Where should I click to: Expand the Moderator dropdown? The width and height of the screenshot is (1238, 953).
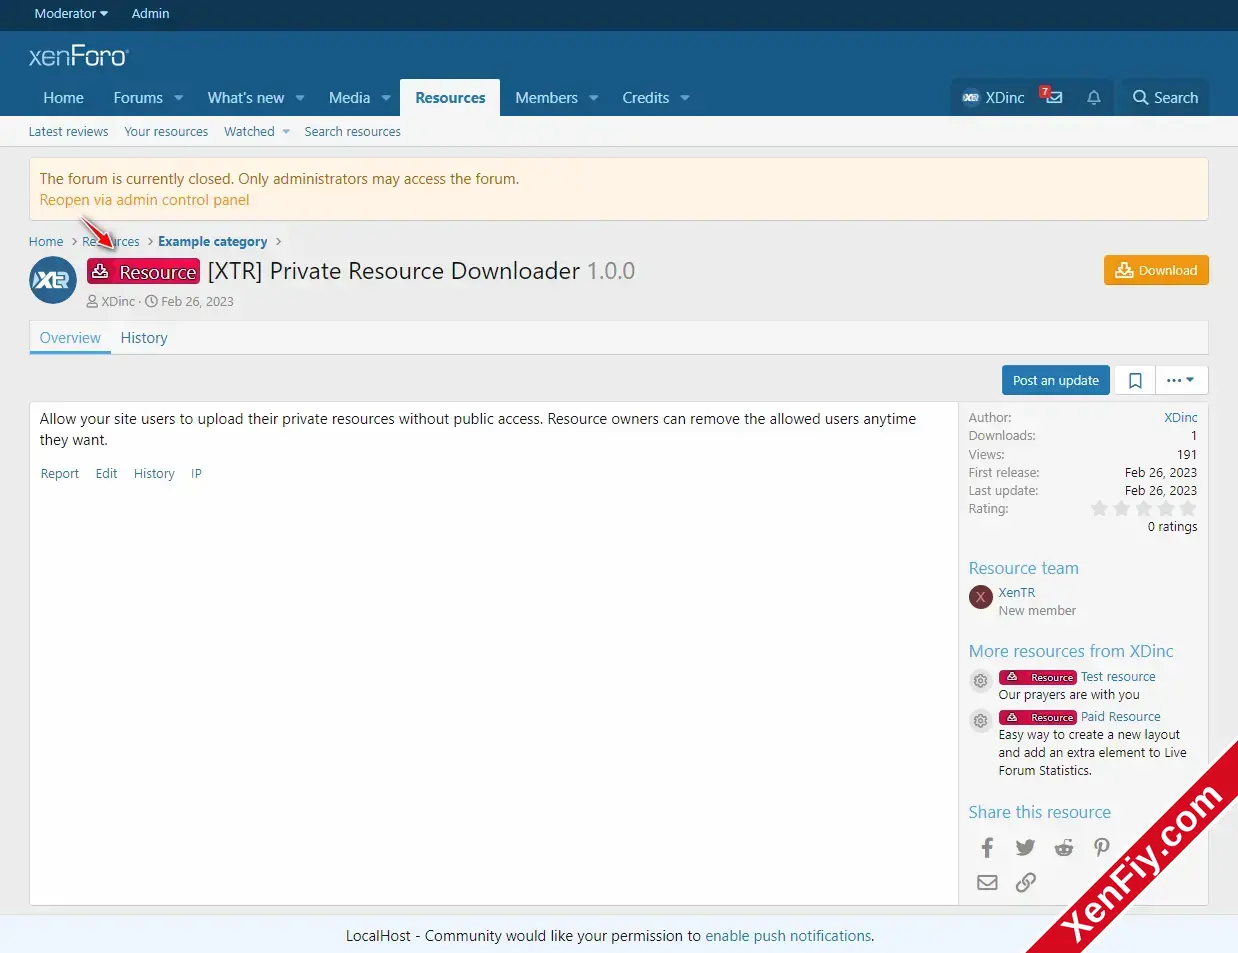tap(71, 13)
